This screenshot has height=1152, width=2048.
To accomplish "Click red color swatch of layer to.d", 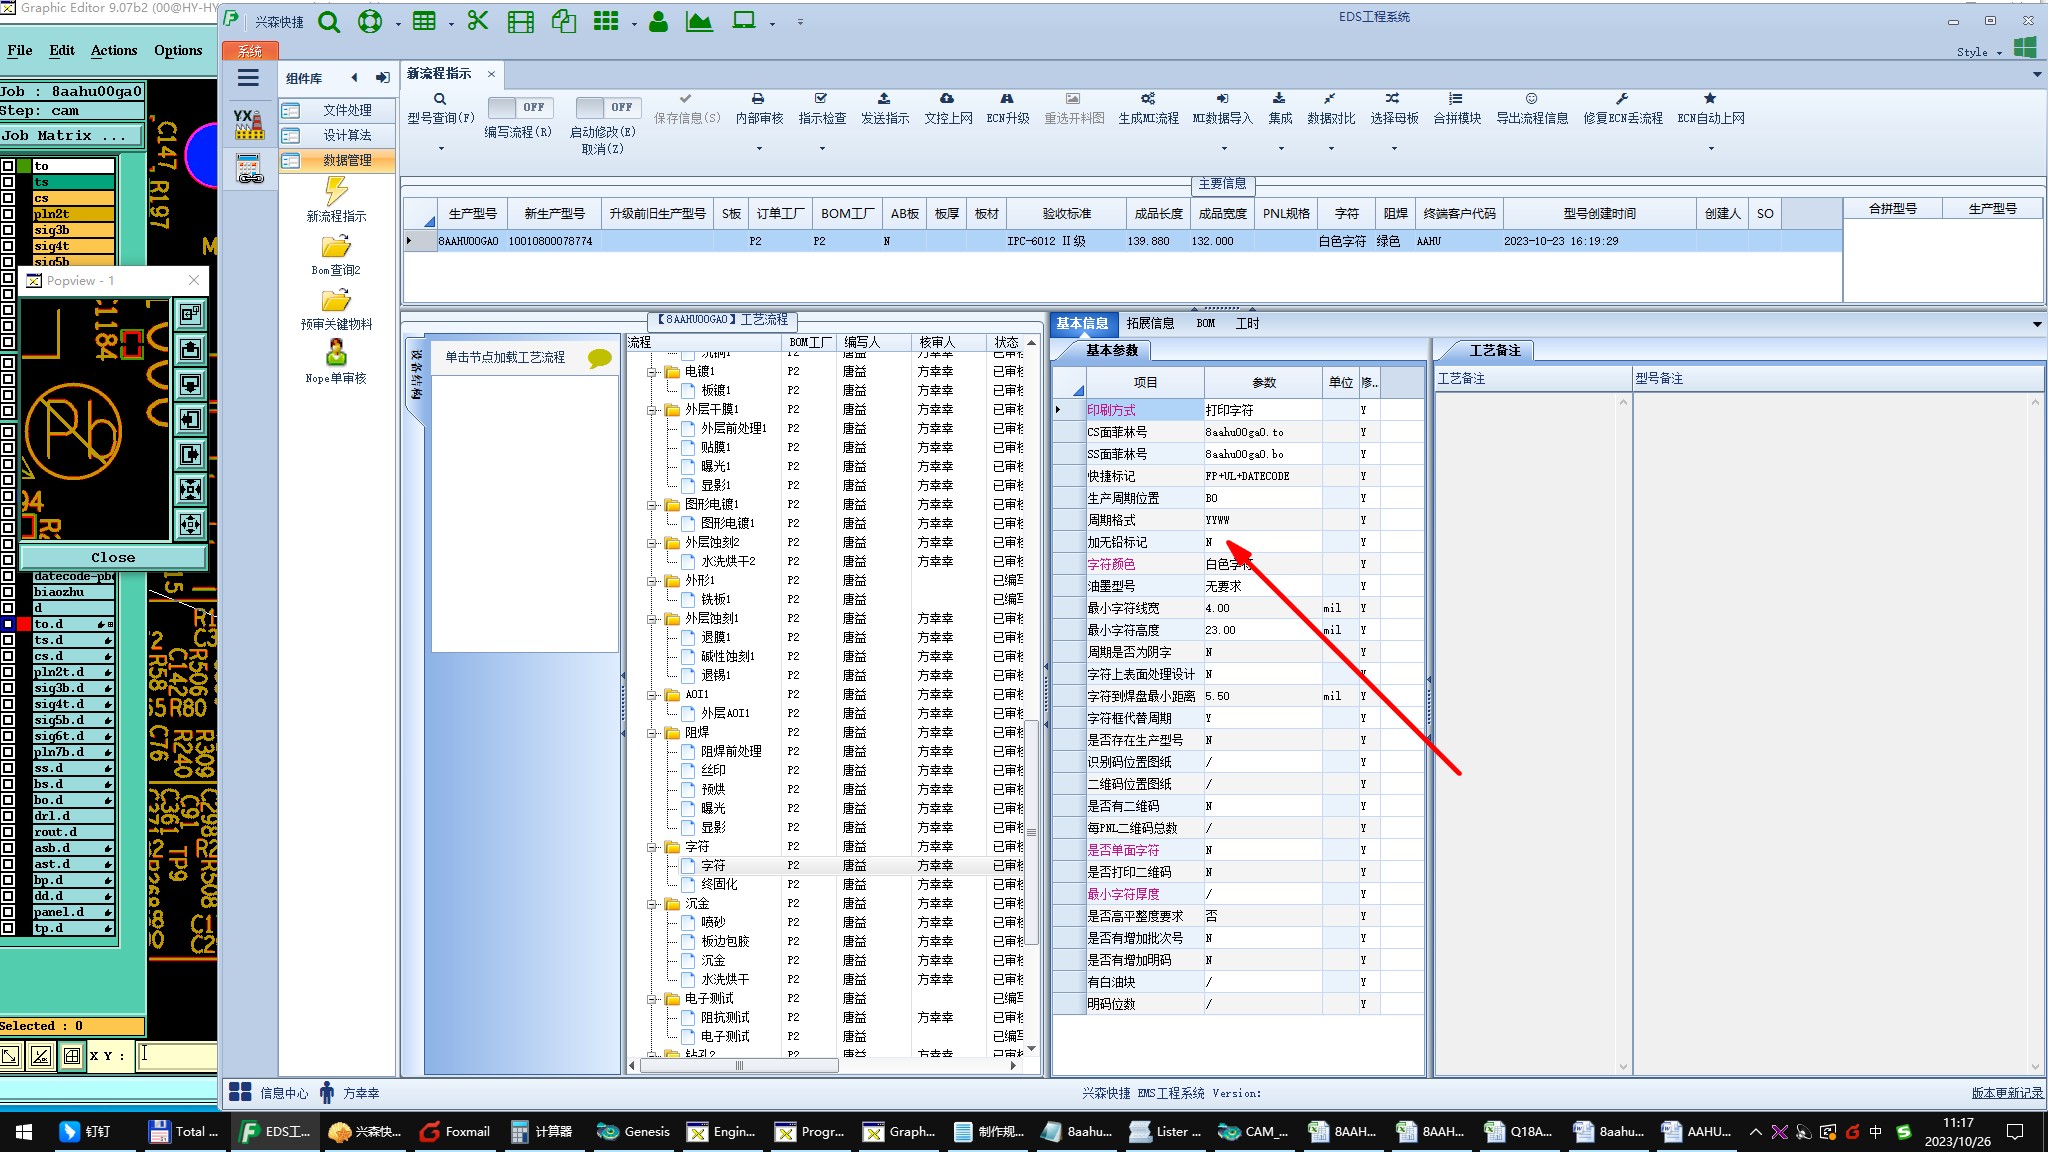I will [24, 624].
